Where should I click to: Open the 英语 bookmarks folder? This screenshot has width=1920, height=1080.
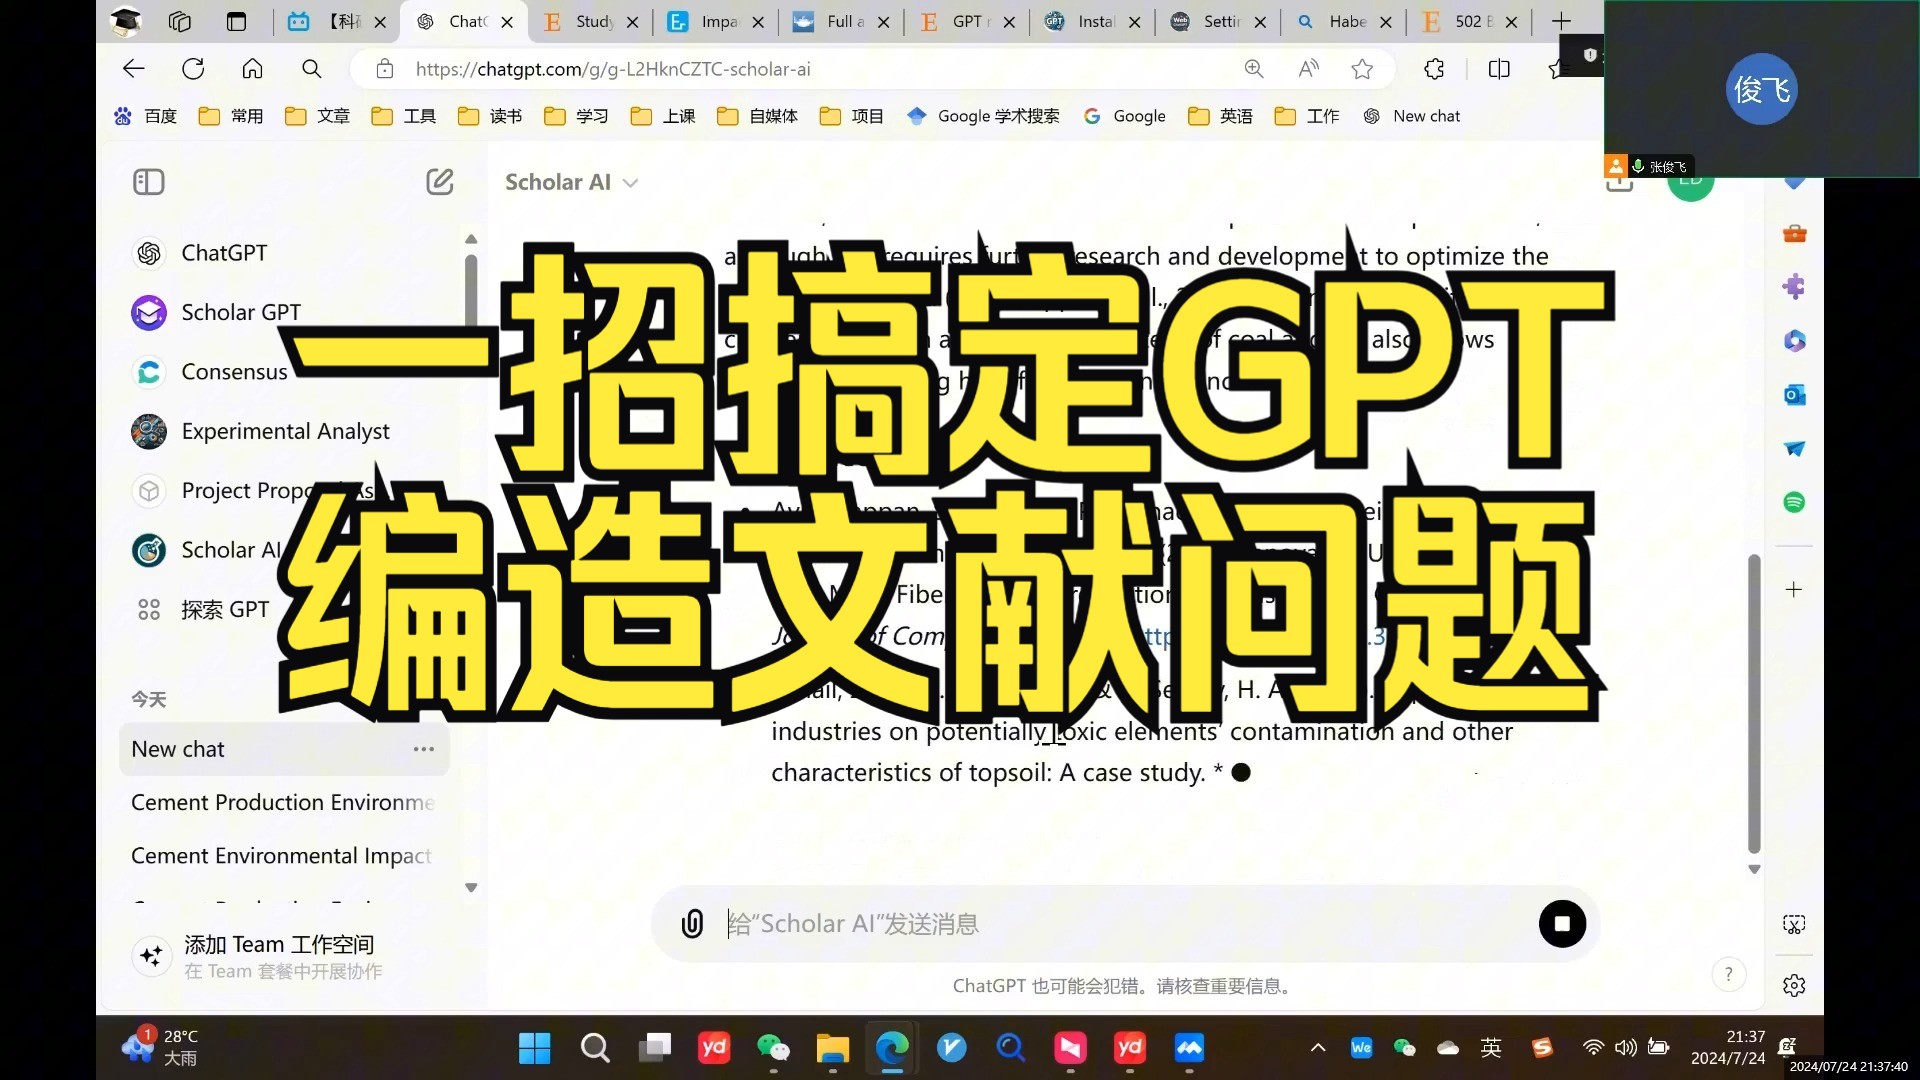1221,116
